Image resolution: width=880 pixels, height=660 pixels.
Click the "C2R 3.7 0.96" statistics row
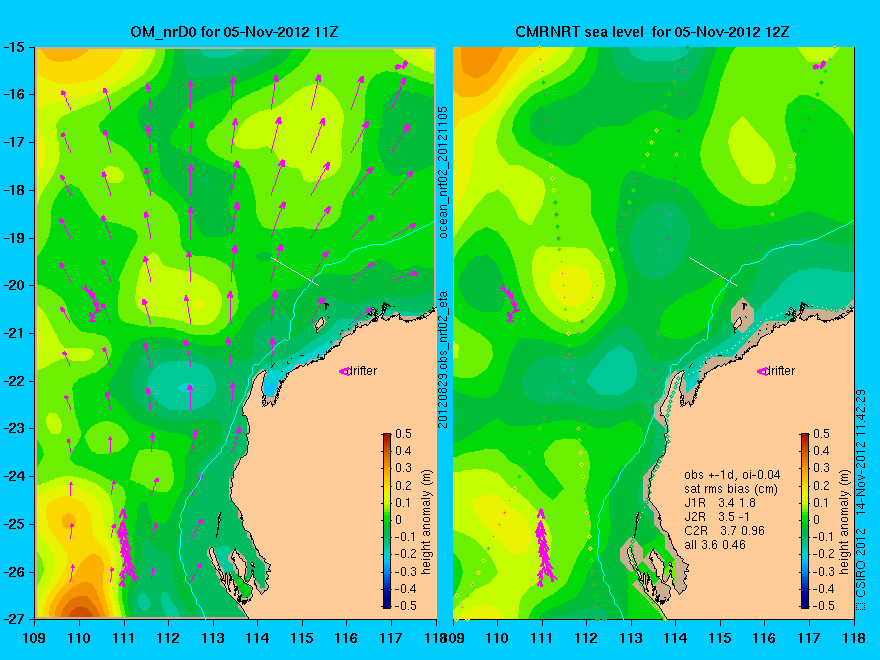[x=725, y=531]
